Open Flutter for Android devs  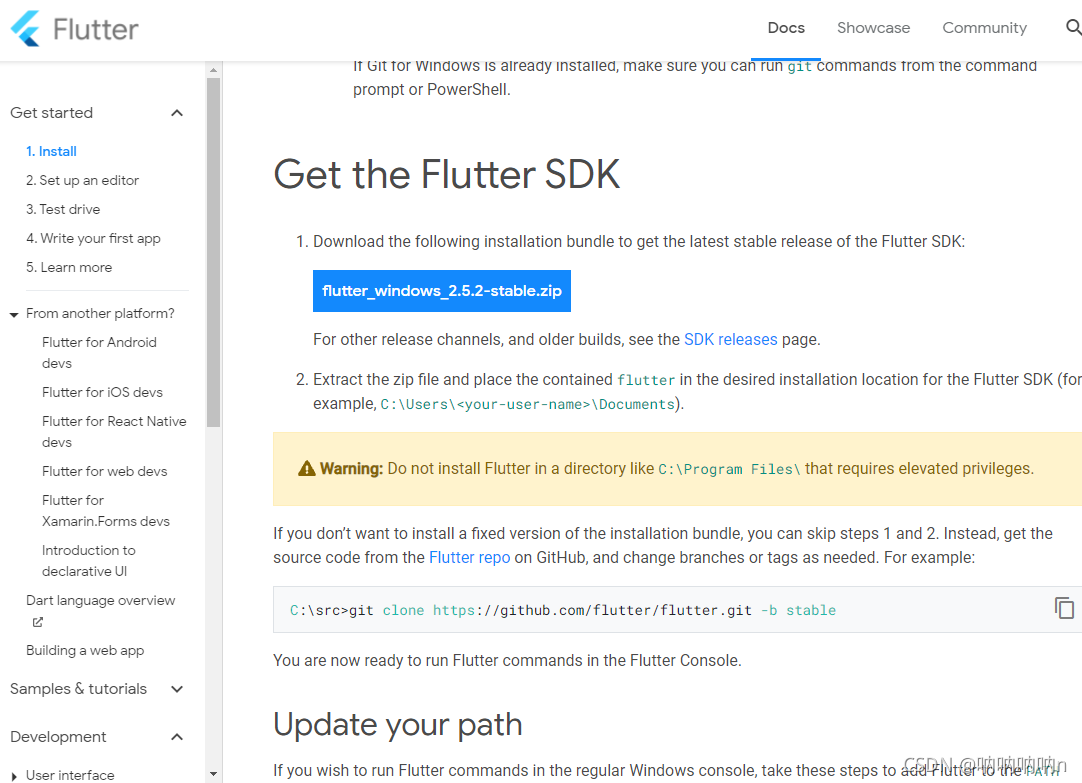[99, 353]
